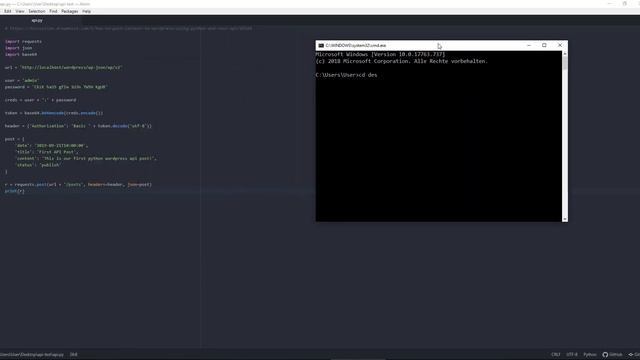
Task: Click the token b64encode code line
Action: (x=54, y=113)
